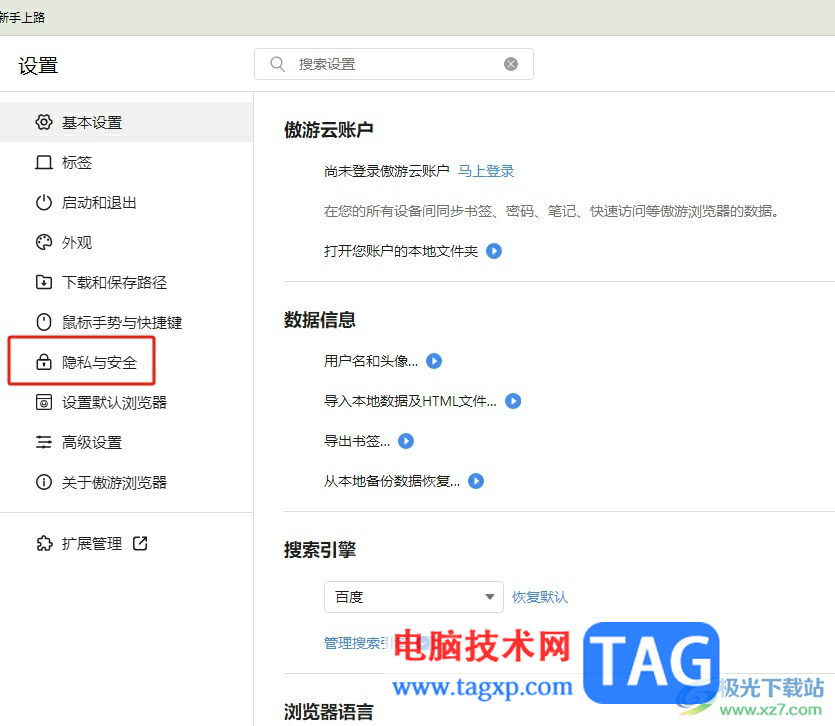This screenshot has height=726, width=835.
Task: Click the gear icon beside 基本设置
Action: [44, 122]
